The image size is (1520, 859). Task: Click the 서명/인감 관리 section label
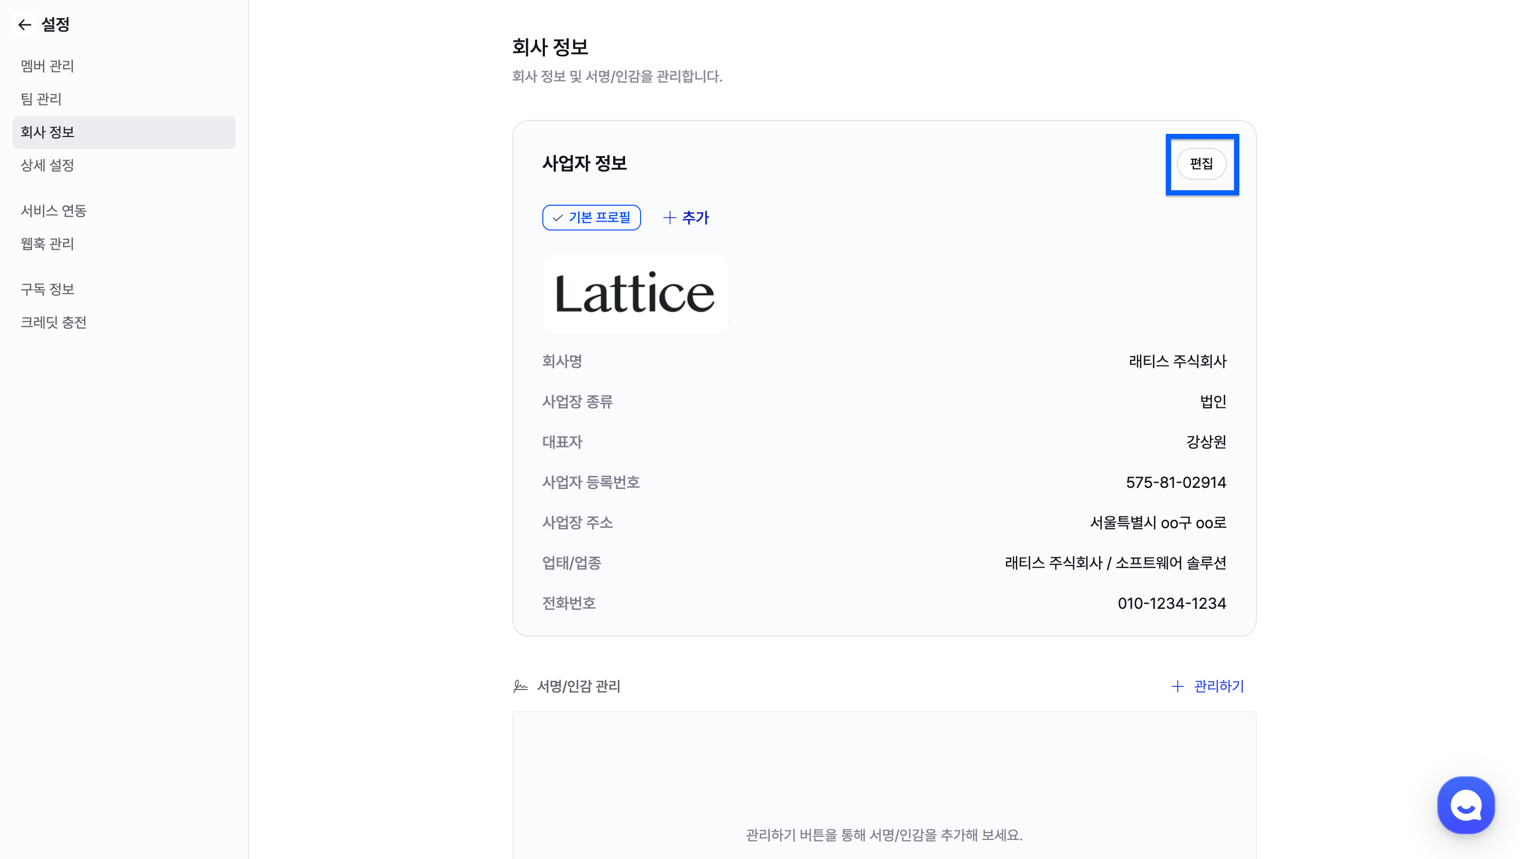click(578, 686)
